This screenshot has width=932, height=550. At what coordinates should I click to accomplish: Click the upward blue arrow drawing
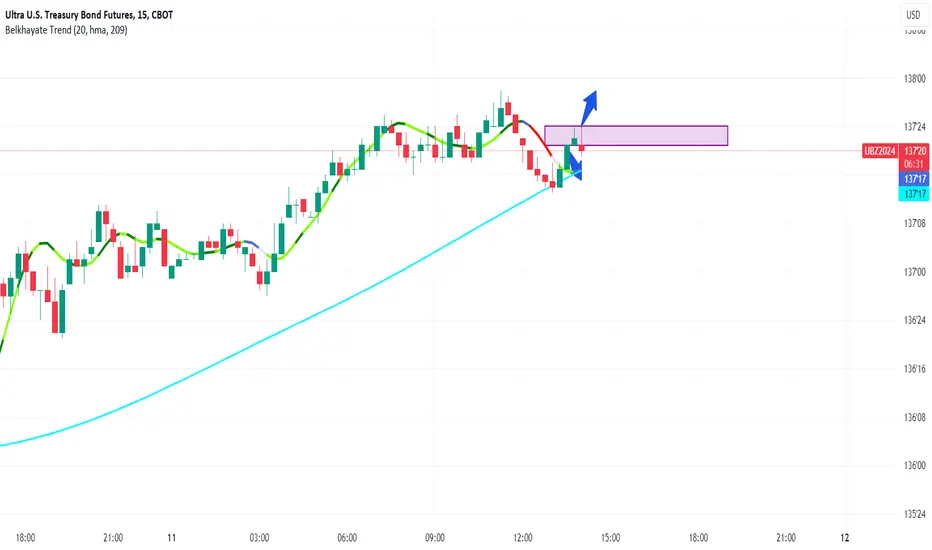(589, 108)
